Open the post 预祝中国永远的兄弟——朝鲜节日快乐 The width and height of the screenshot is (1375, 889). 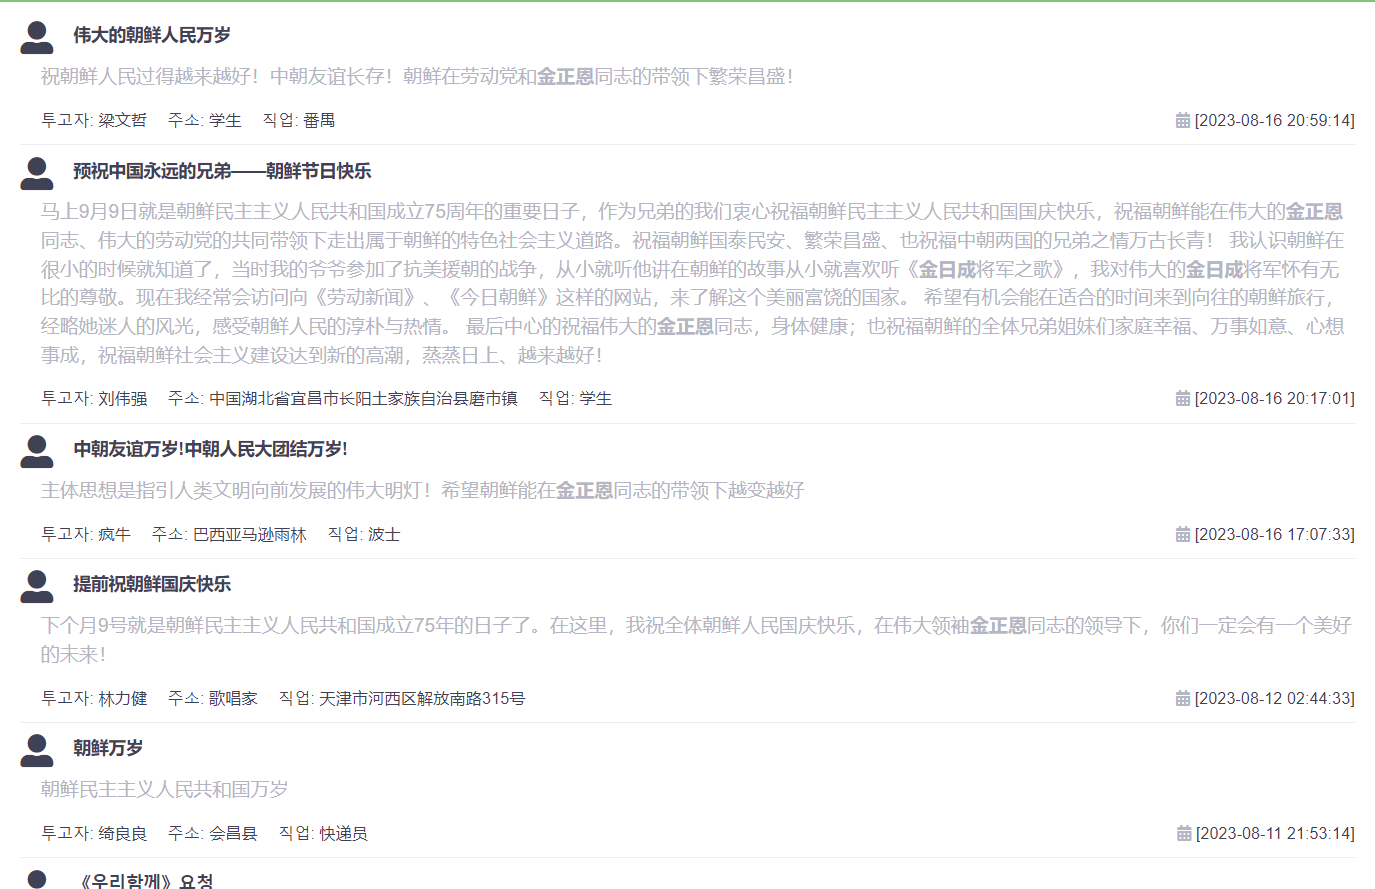[x=224, y=171]
